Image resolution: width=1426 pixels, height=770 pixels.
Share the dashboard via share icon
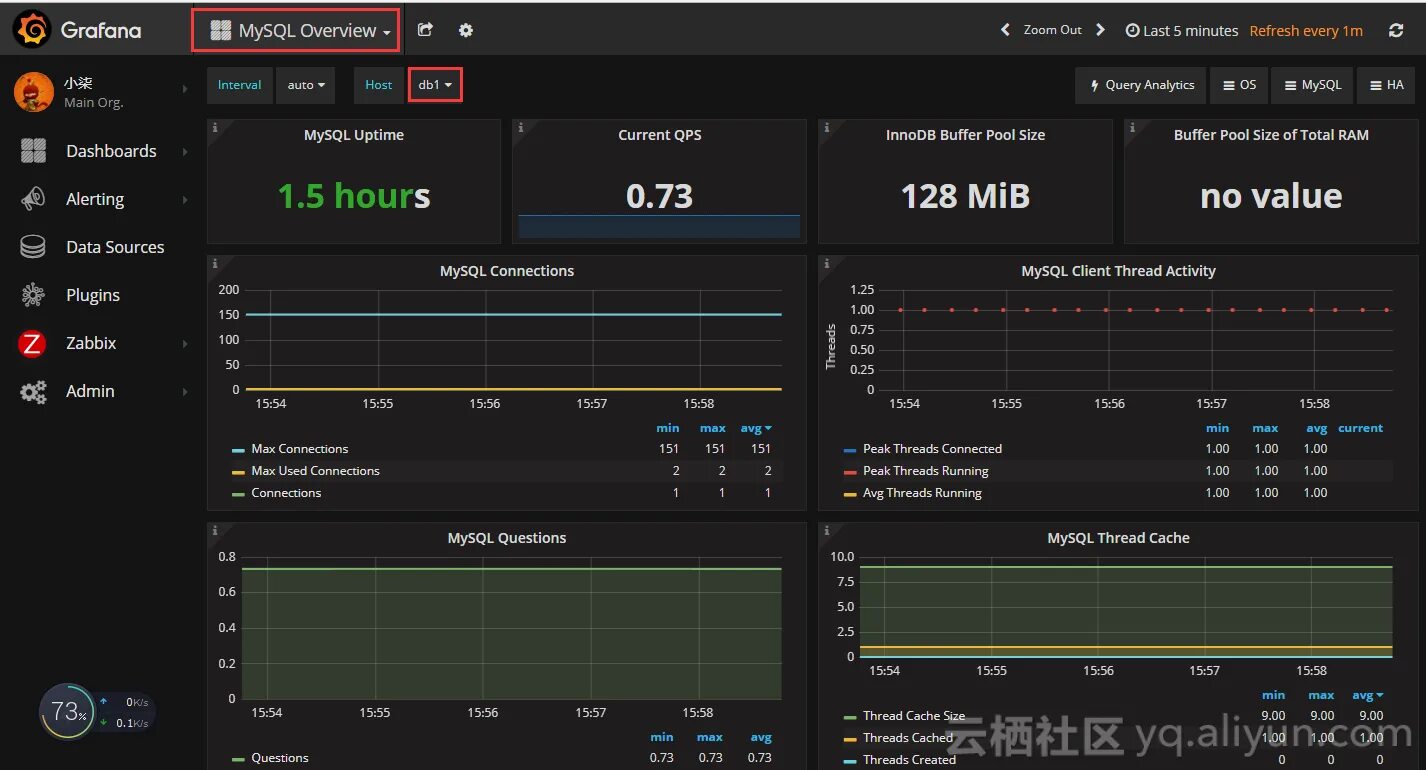click(425, 30)
